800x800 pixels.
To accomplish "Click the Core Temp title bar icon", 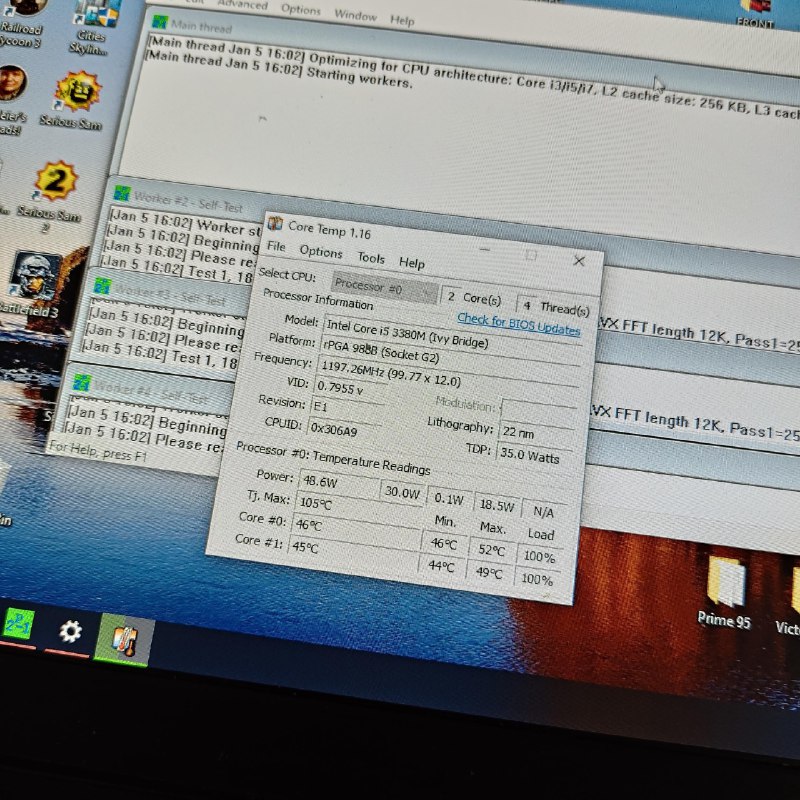I will 276,223.
